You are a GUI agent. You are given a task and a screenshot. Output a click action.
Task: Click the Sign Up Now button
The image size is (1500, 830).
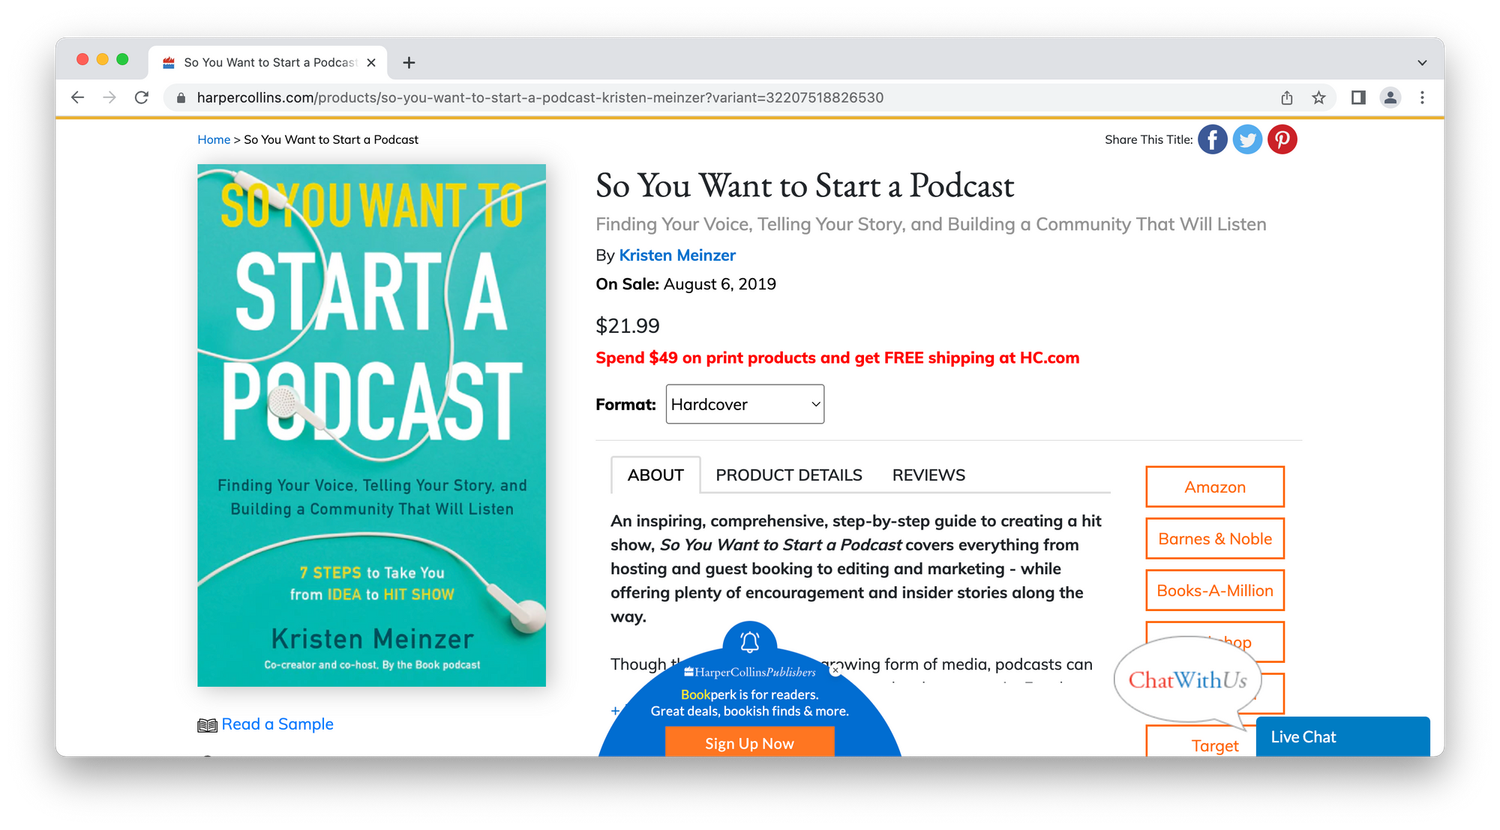tap(750, 742)
